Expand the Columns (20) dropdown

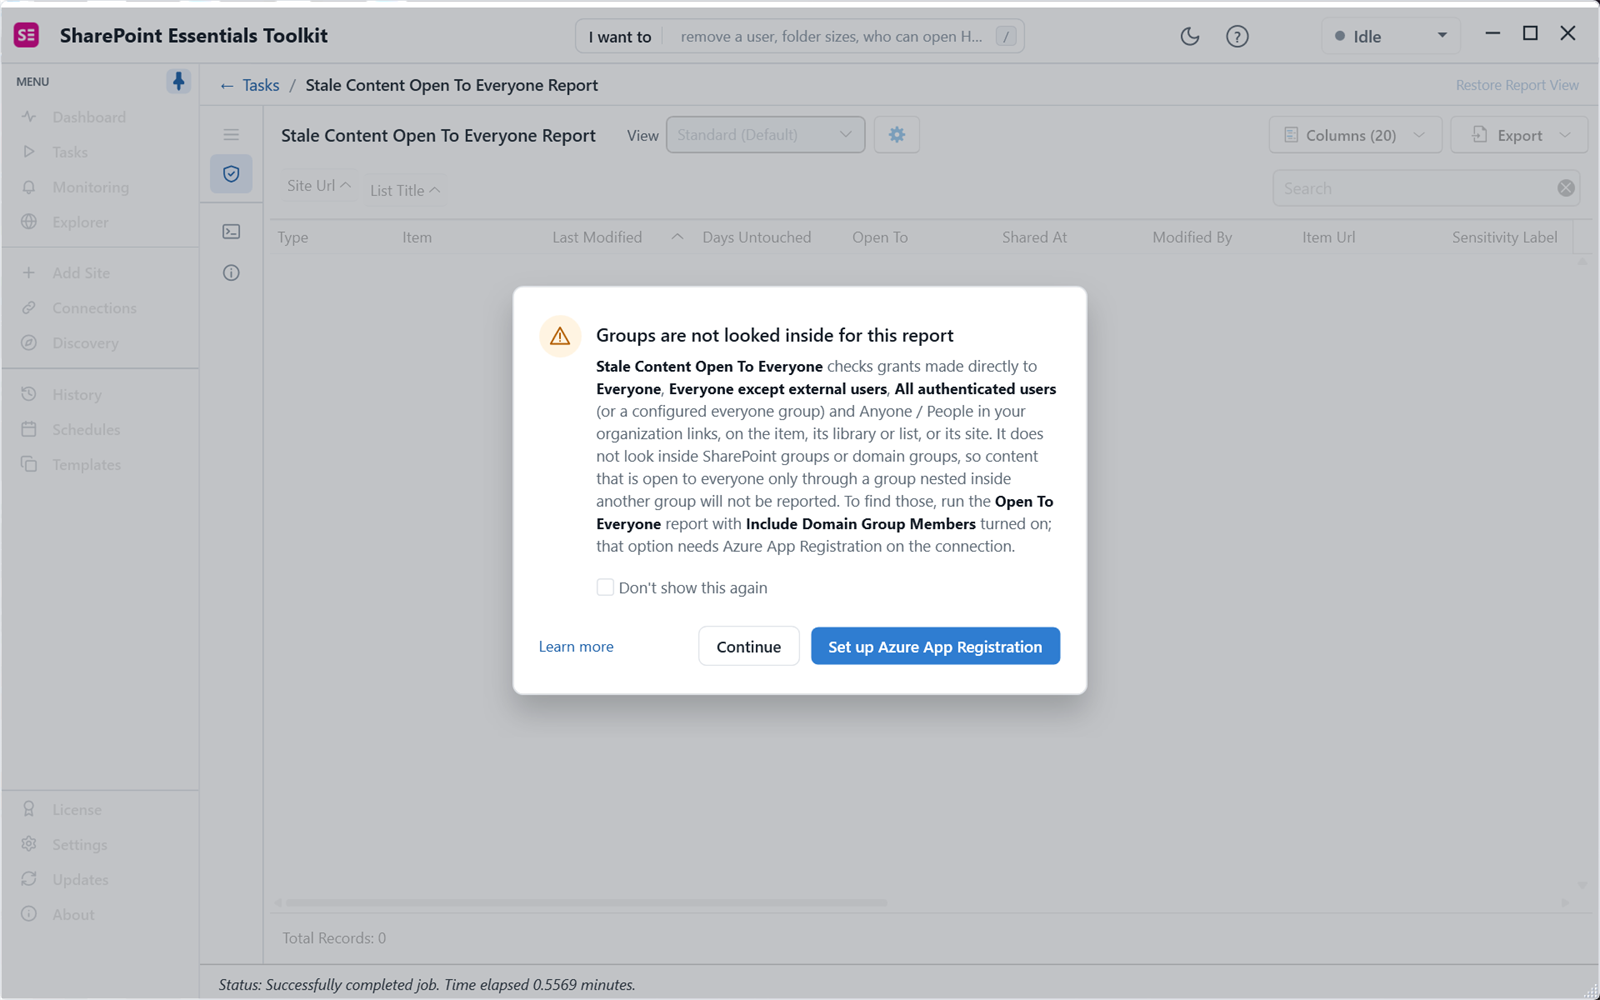point(1355,135)
